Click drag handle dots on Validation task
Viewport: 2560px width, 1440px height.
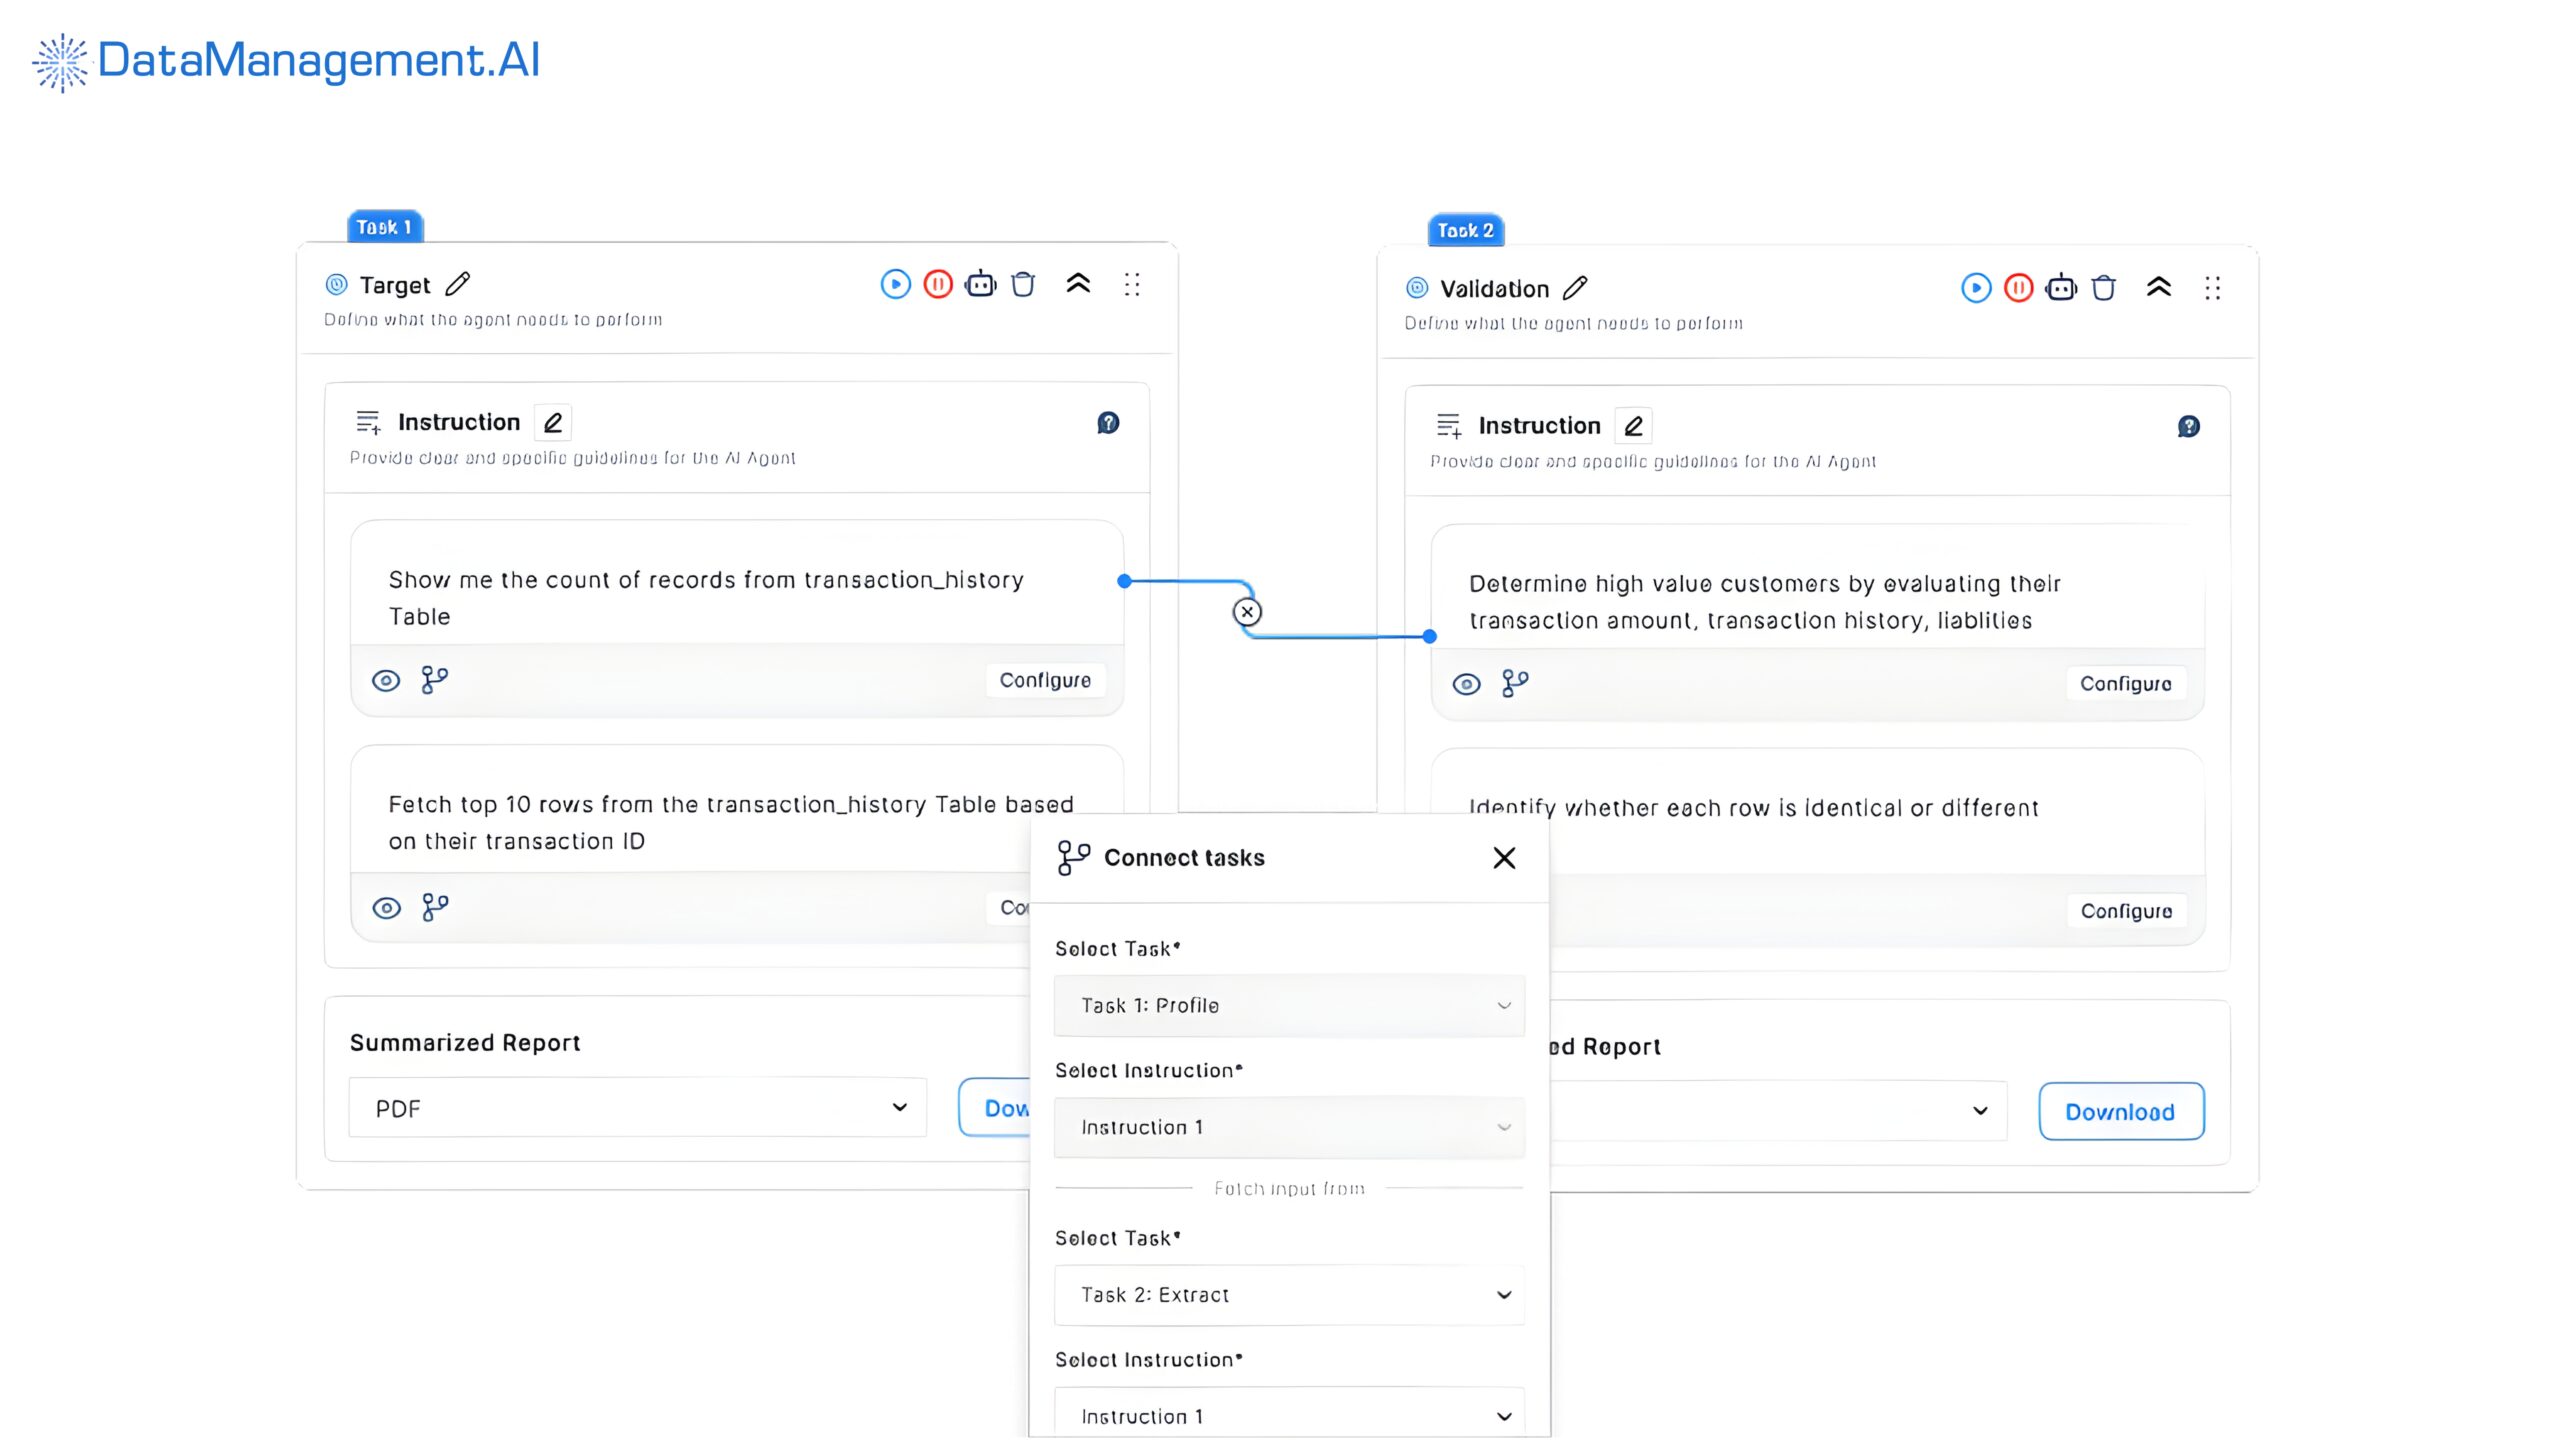click(x=2212, y=288)
